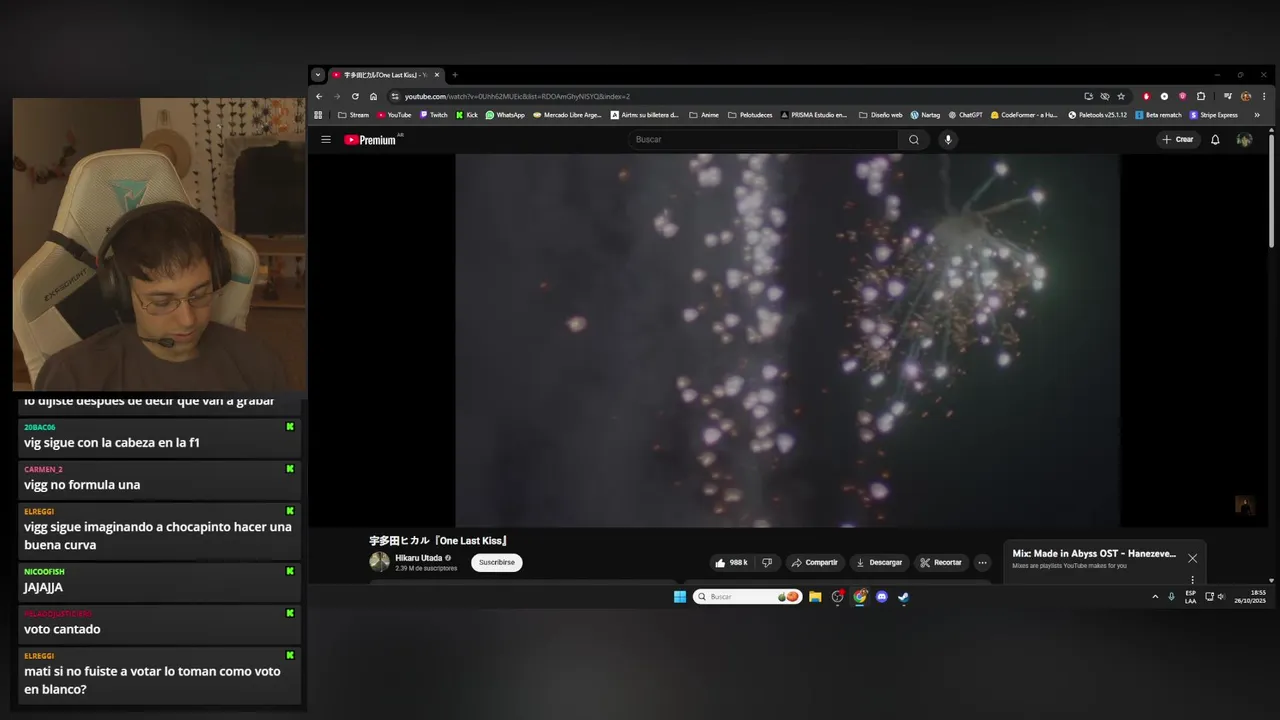The width and height of the screenshot is (1280, 720).
Task: Open YouTube notifications bell
Action: tap(1215, 140)
